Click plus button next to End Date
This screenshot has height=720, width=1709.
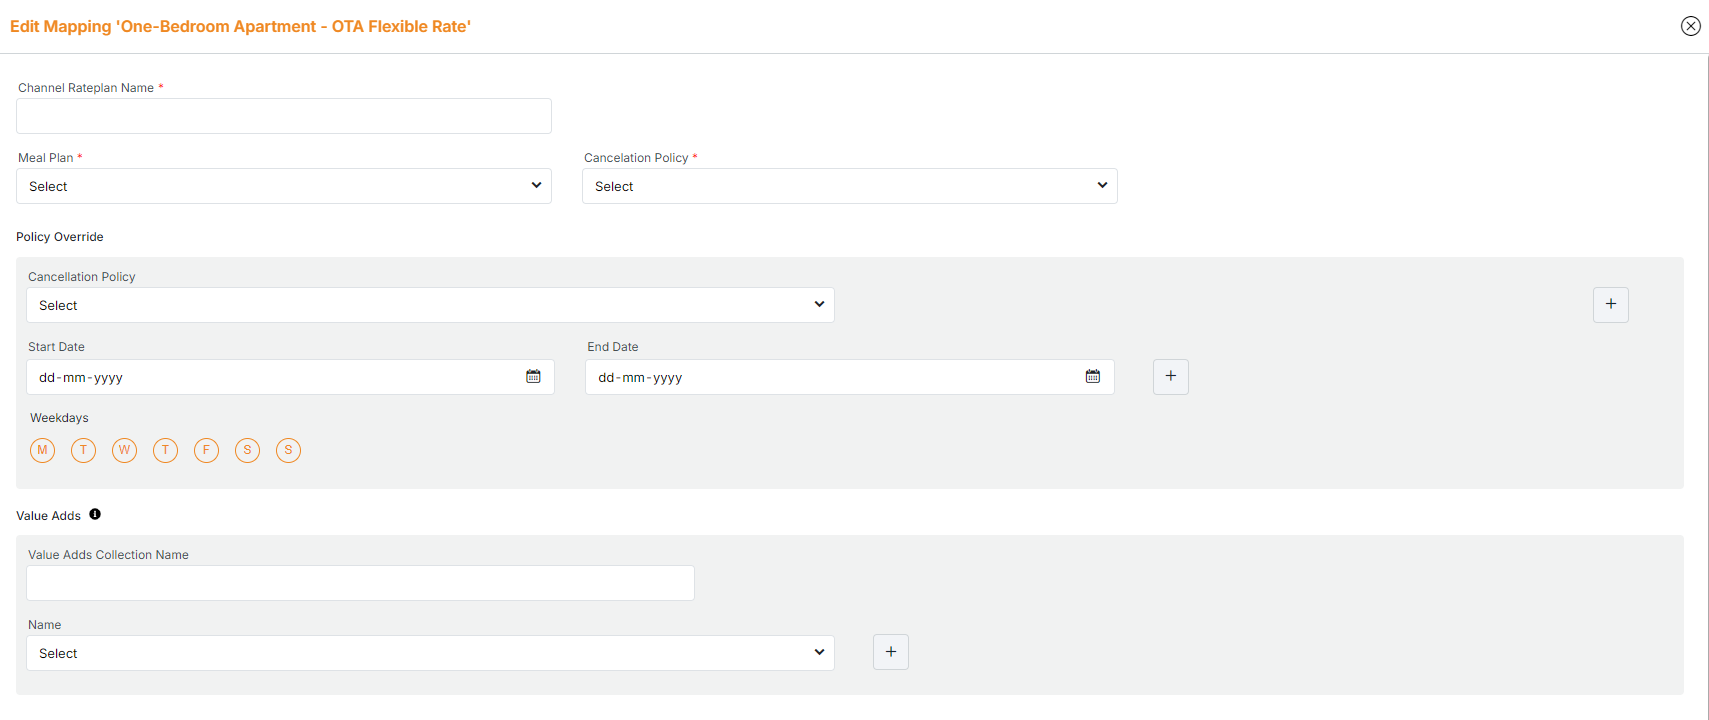(1170, 377)
